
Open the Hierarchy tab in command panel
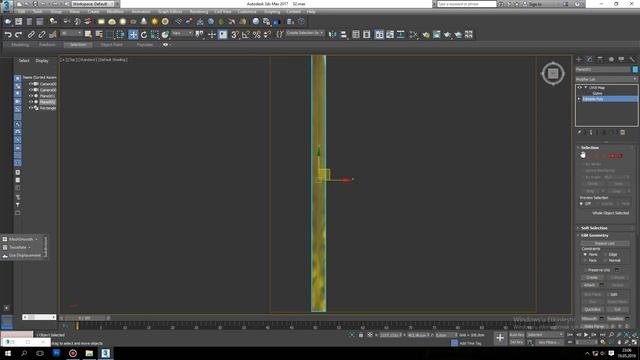600,60
